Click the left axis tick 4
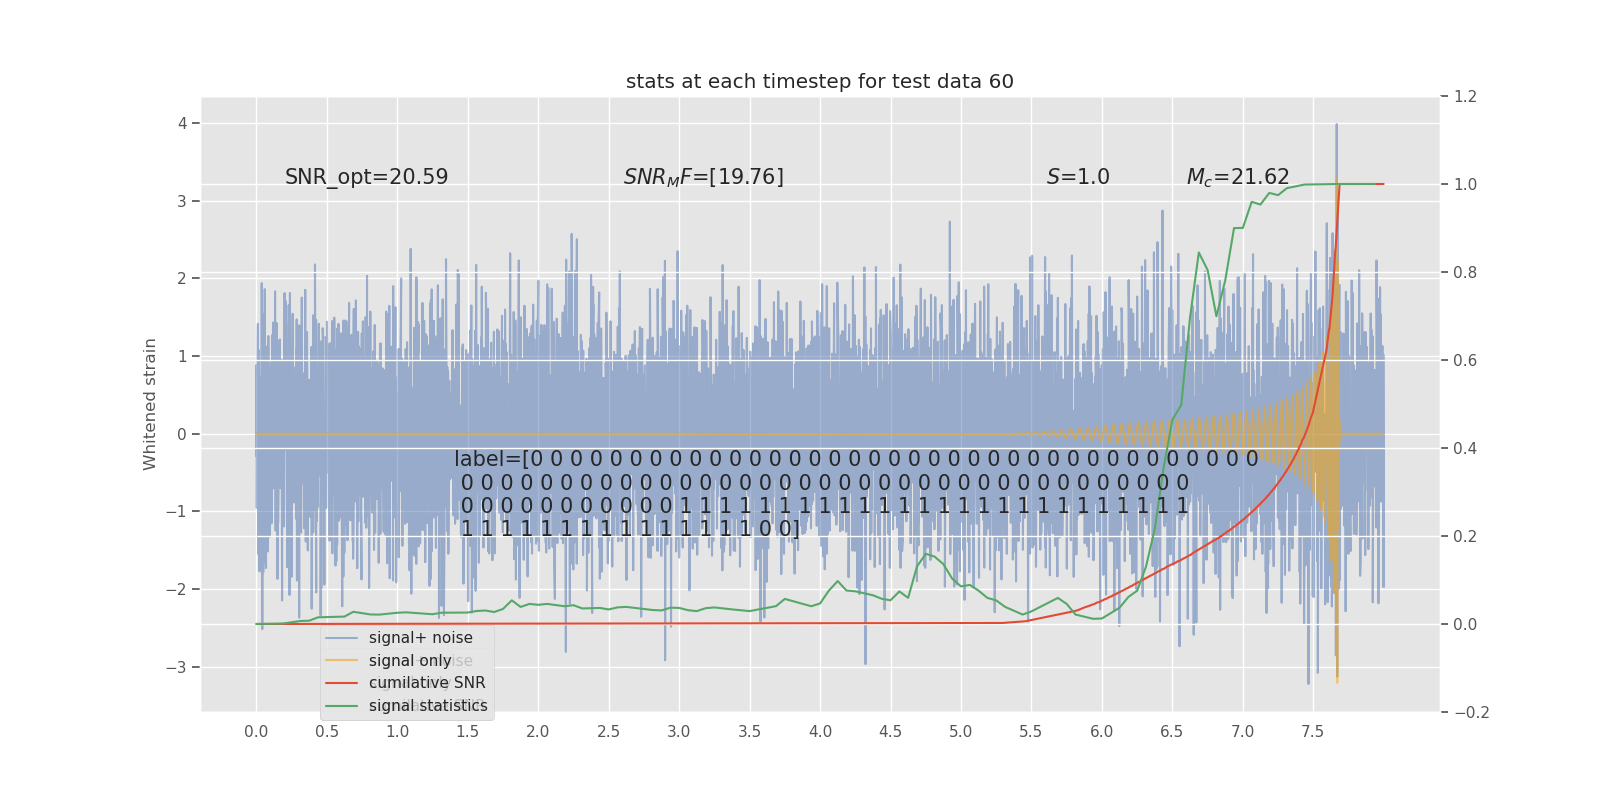The image size is (1600, 800). (x=182, y=124)
